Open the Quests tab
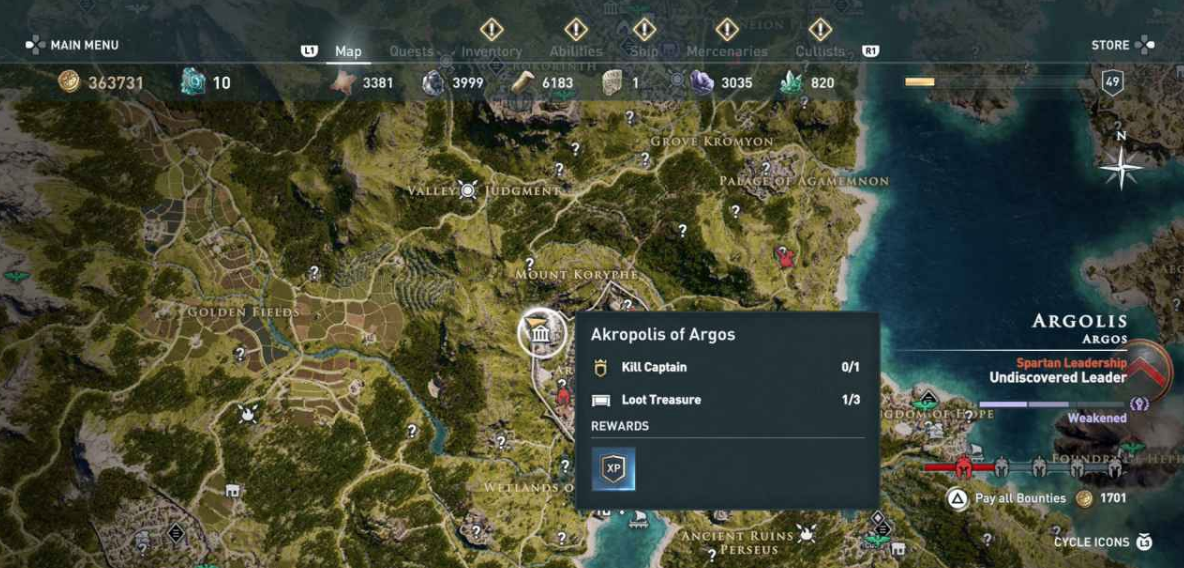The height and width of the screenshot is (568, 1184). tap(412, 51)
